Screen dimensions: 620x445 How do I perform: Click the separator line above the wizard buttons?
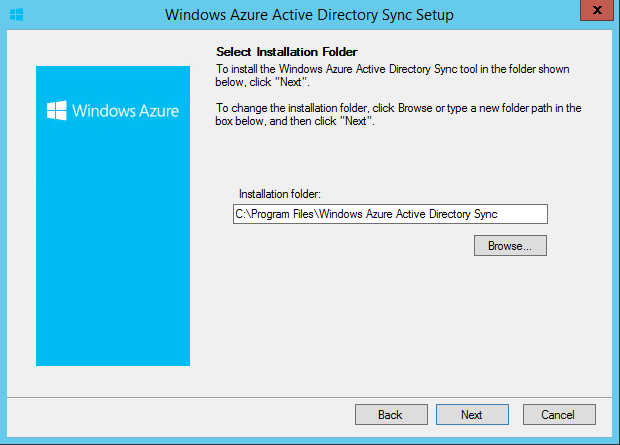pos(310,397)
